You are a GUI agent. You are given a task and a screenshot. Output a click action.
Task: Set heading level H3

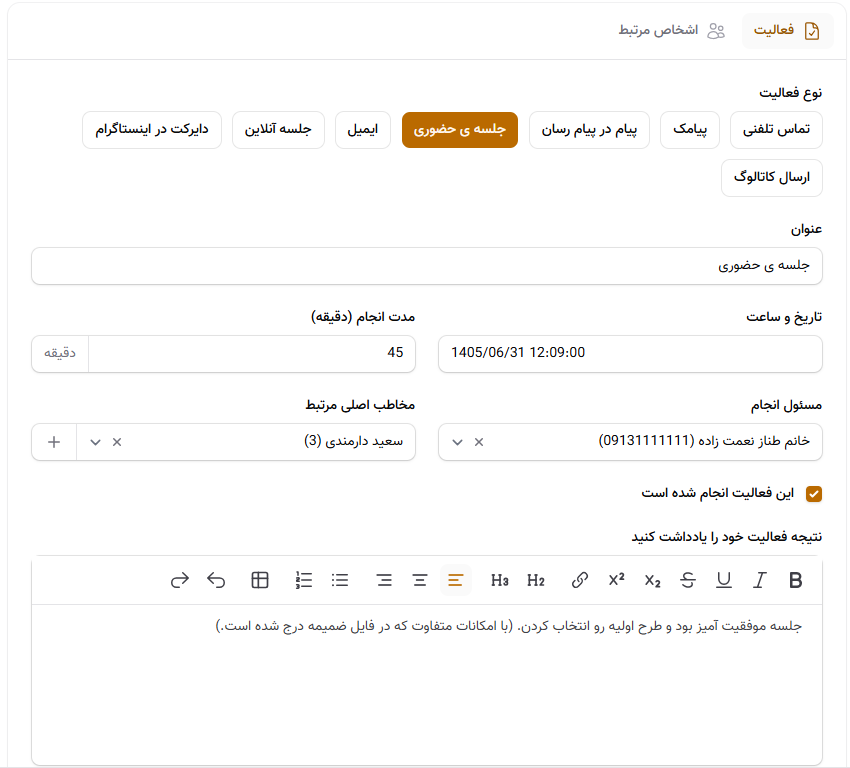[499, 580]
